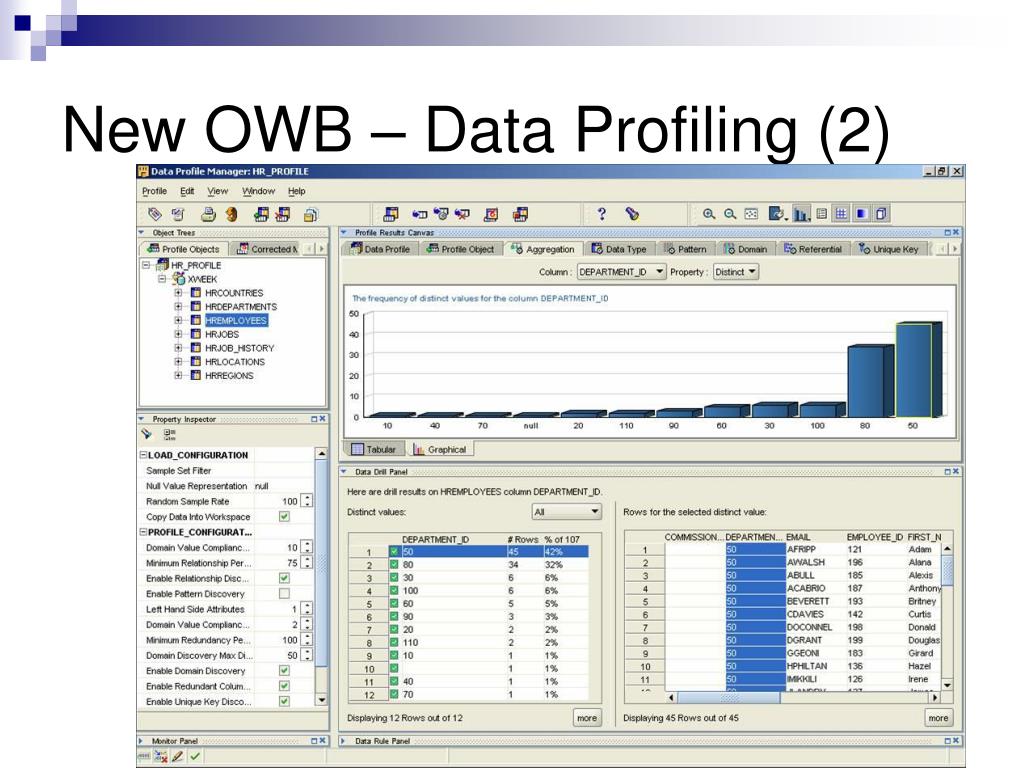Open the Column DEPARTMENT_ID dropdown
The height and width of the screenshot is (768, 1024).
[x=621, y=272]
